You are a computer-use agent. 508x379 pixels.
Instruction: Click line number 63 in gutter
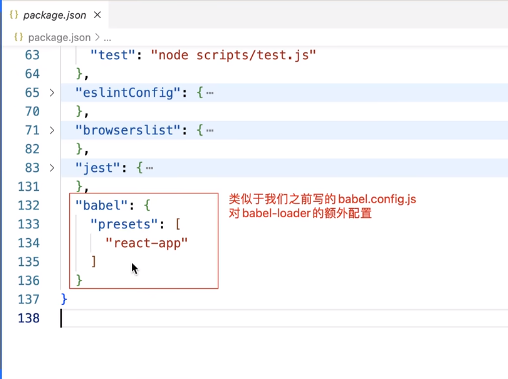coord(32,55)
